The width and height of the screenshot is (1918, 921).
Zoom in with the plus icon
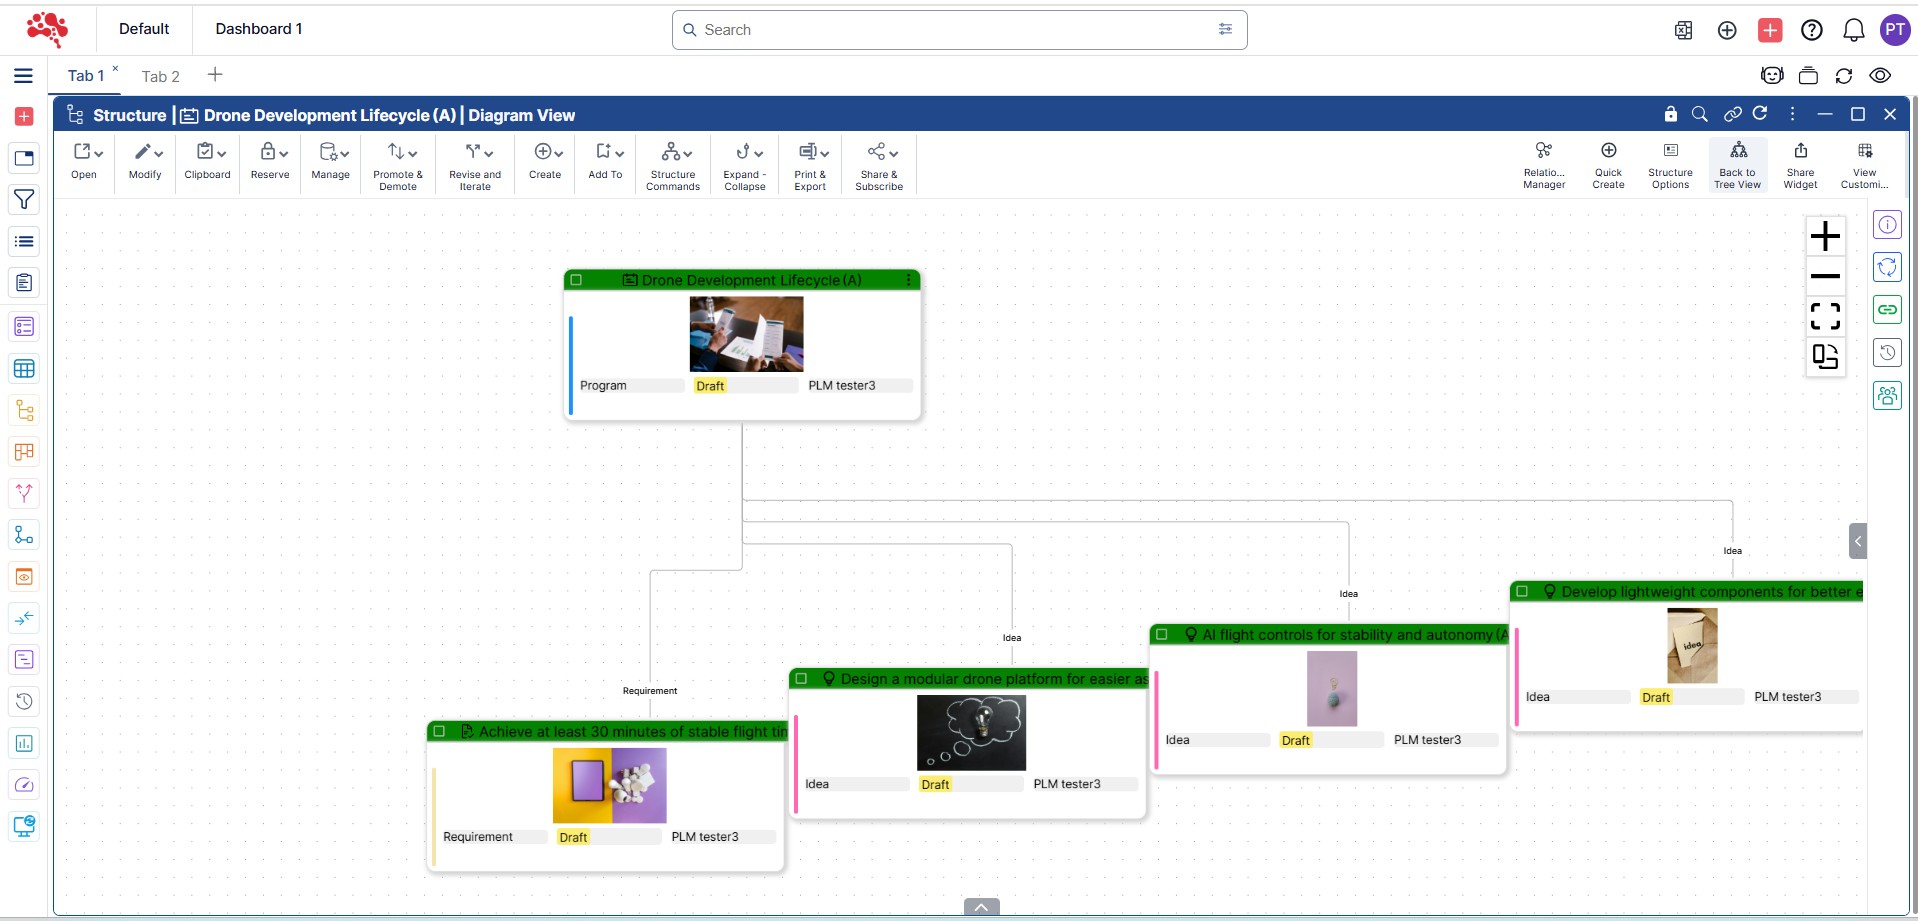click(1825, 236)
